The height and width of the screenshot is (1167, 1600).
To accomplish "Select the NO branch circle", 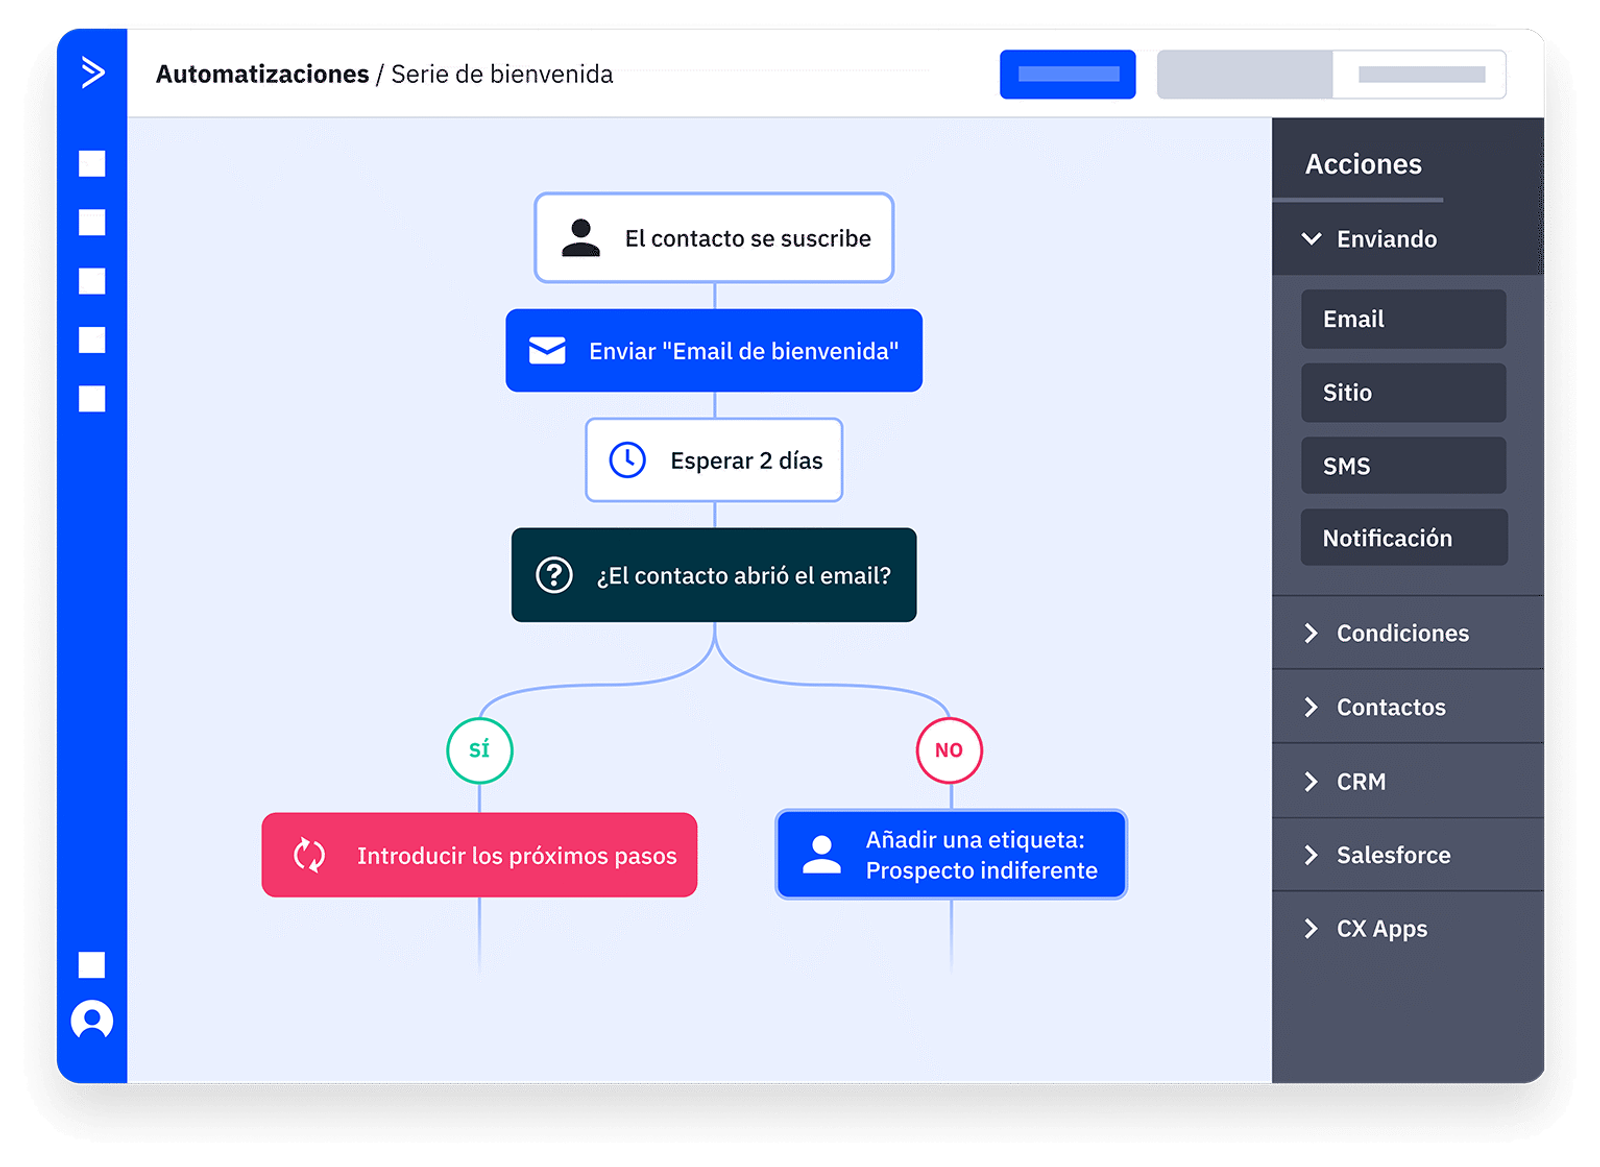I will pyautogui.click(x=949, y=750).
